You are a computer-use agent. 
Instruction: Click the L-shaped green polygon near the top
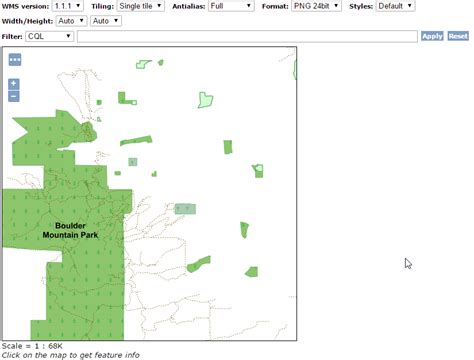pyautogui.click(x=124, y=99)
